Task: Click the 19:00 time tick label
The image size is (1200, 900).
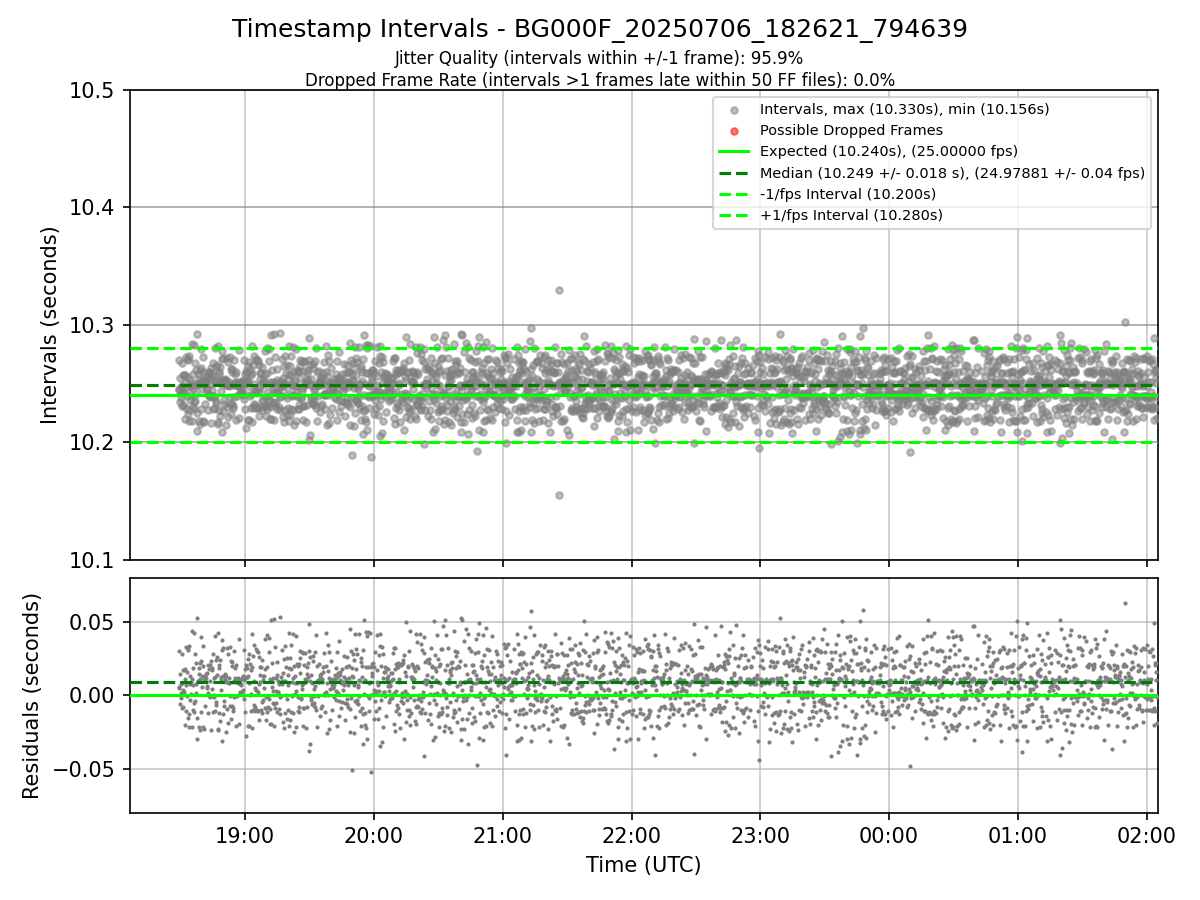Action: coord(245,836)
